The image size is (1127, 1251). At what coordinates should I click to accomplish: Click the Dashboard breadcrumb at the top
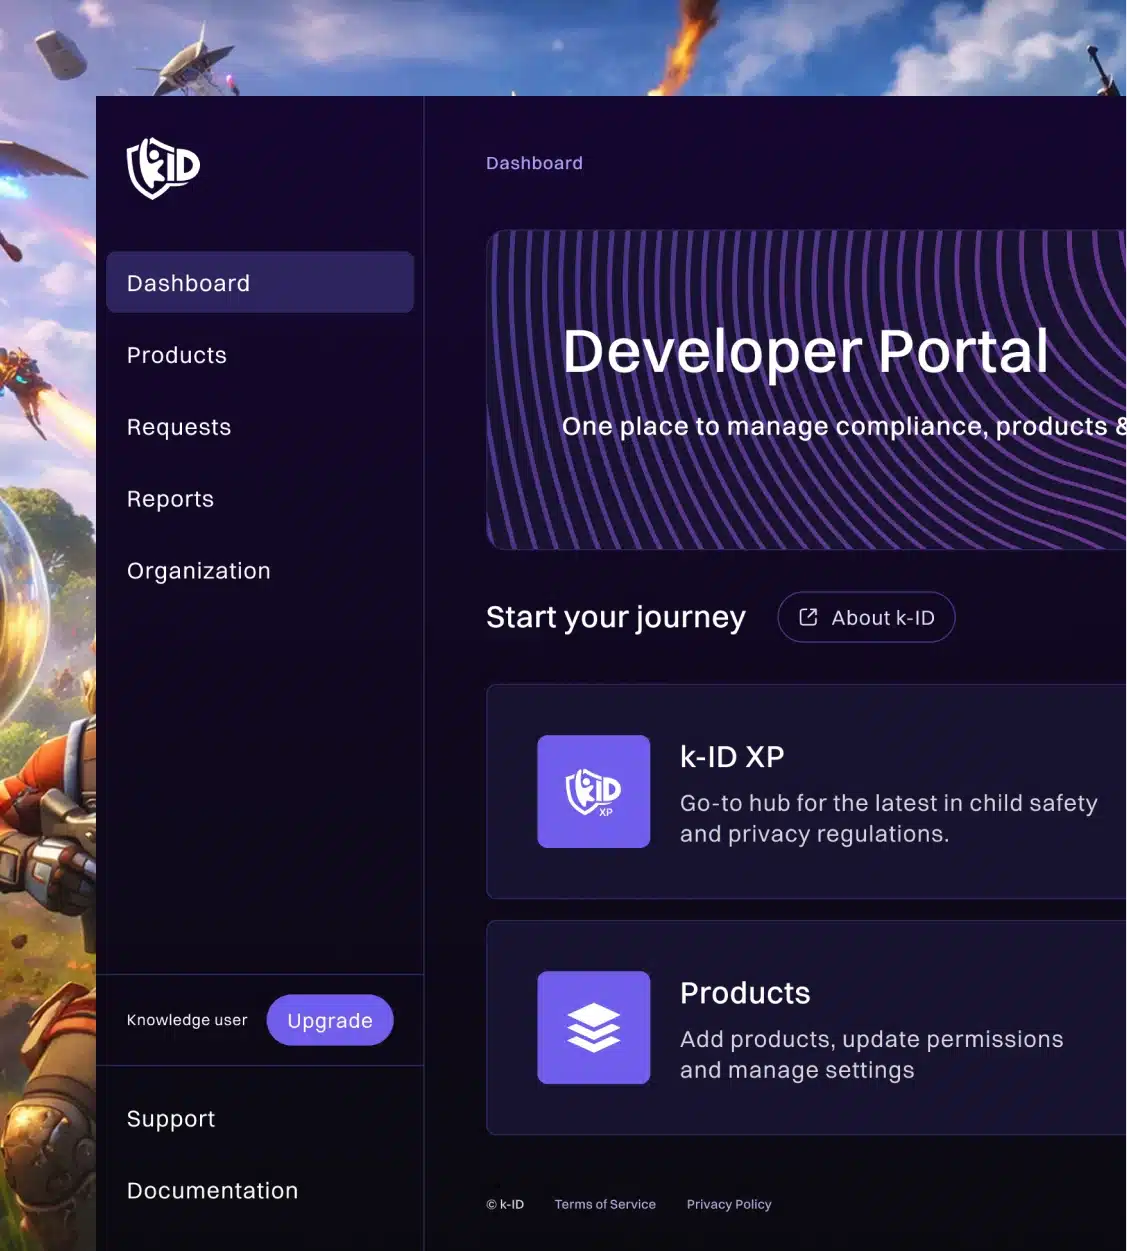(x=534, y=162)
